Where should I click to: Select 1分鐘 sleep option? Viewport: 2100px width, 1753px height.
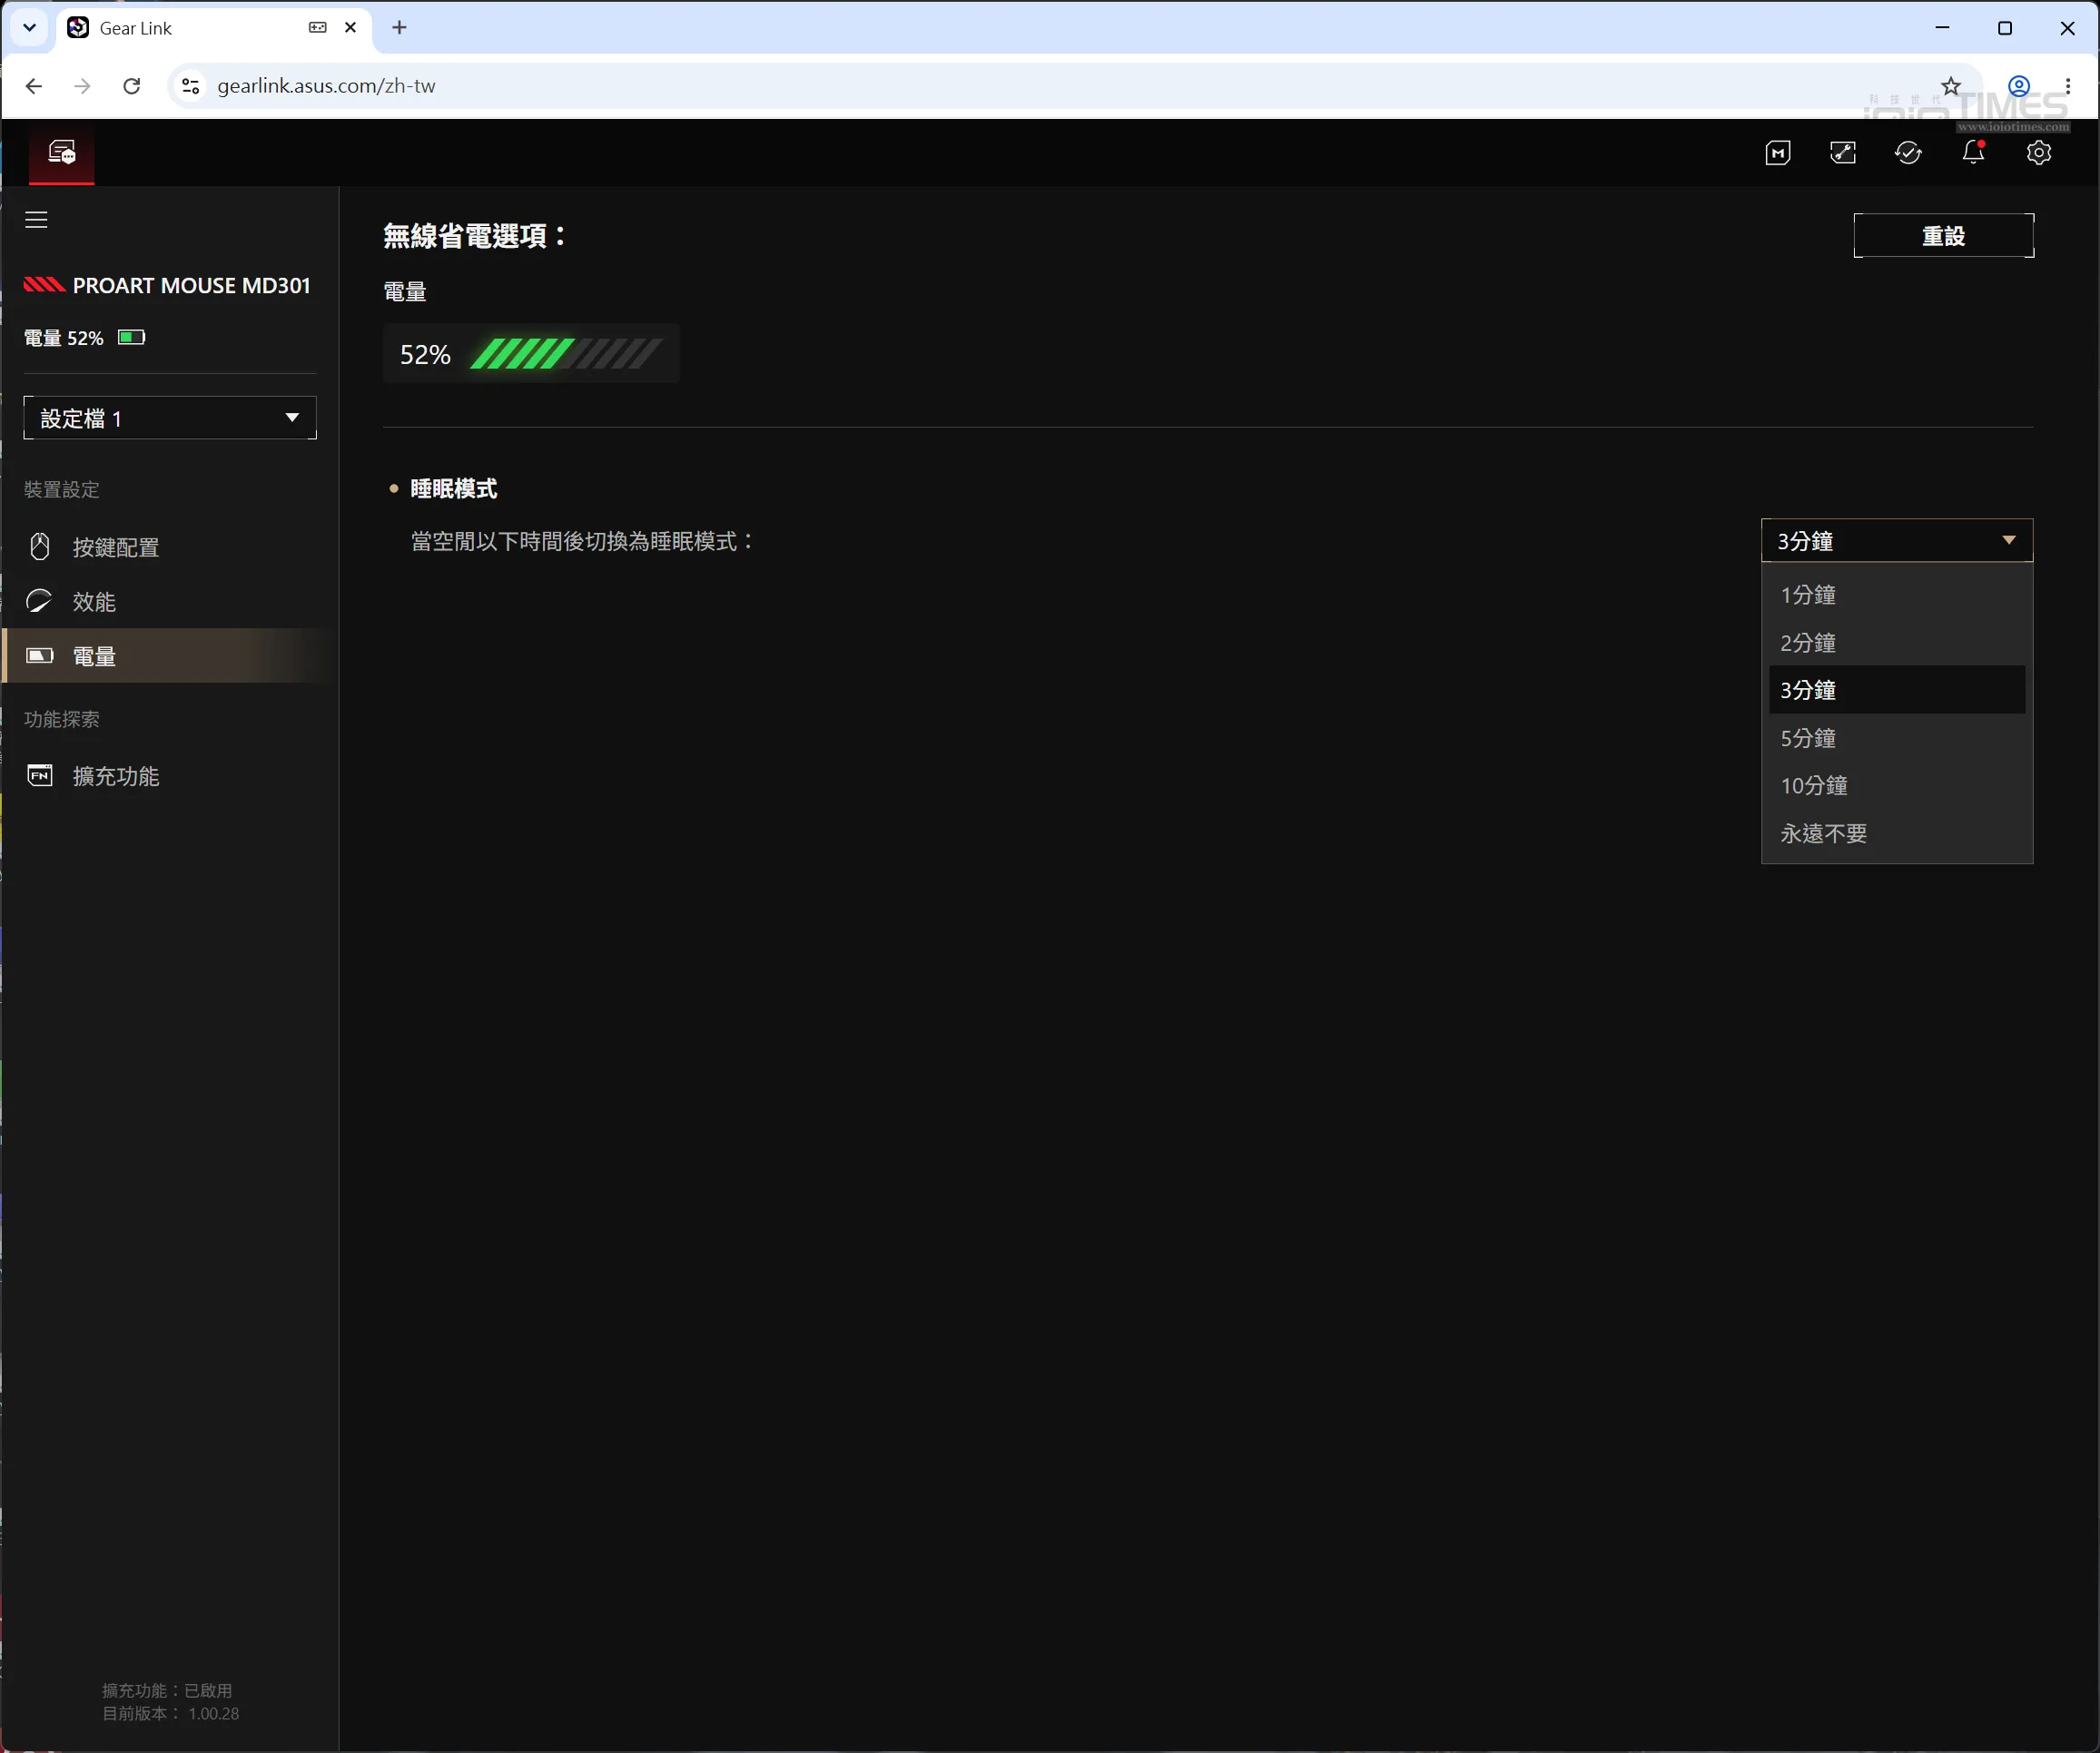click(1897, 595)
